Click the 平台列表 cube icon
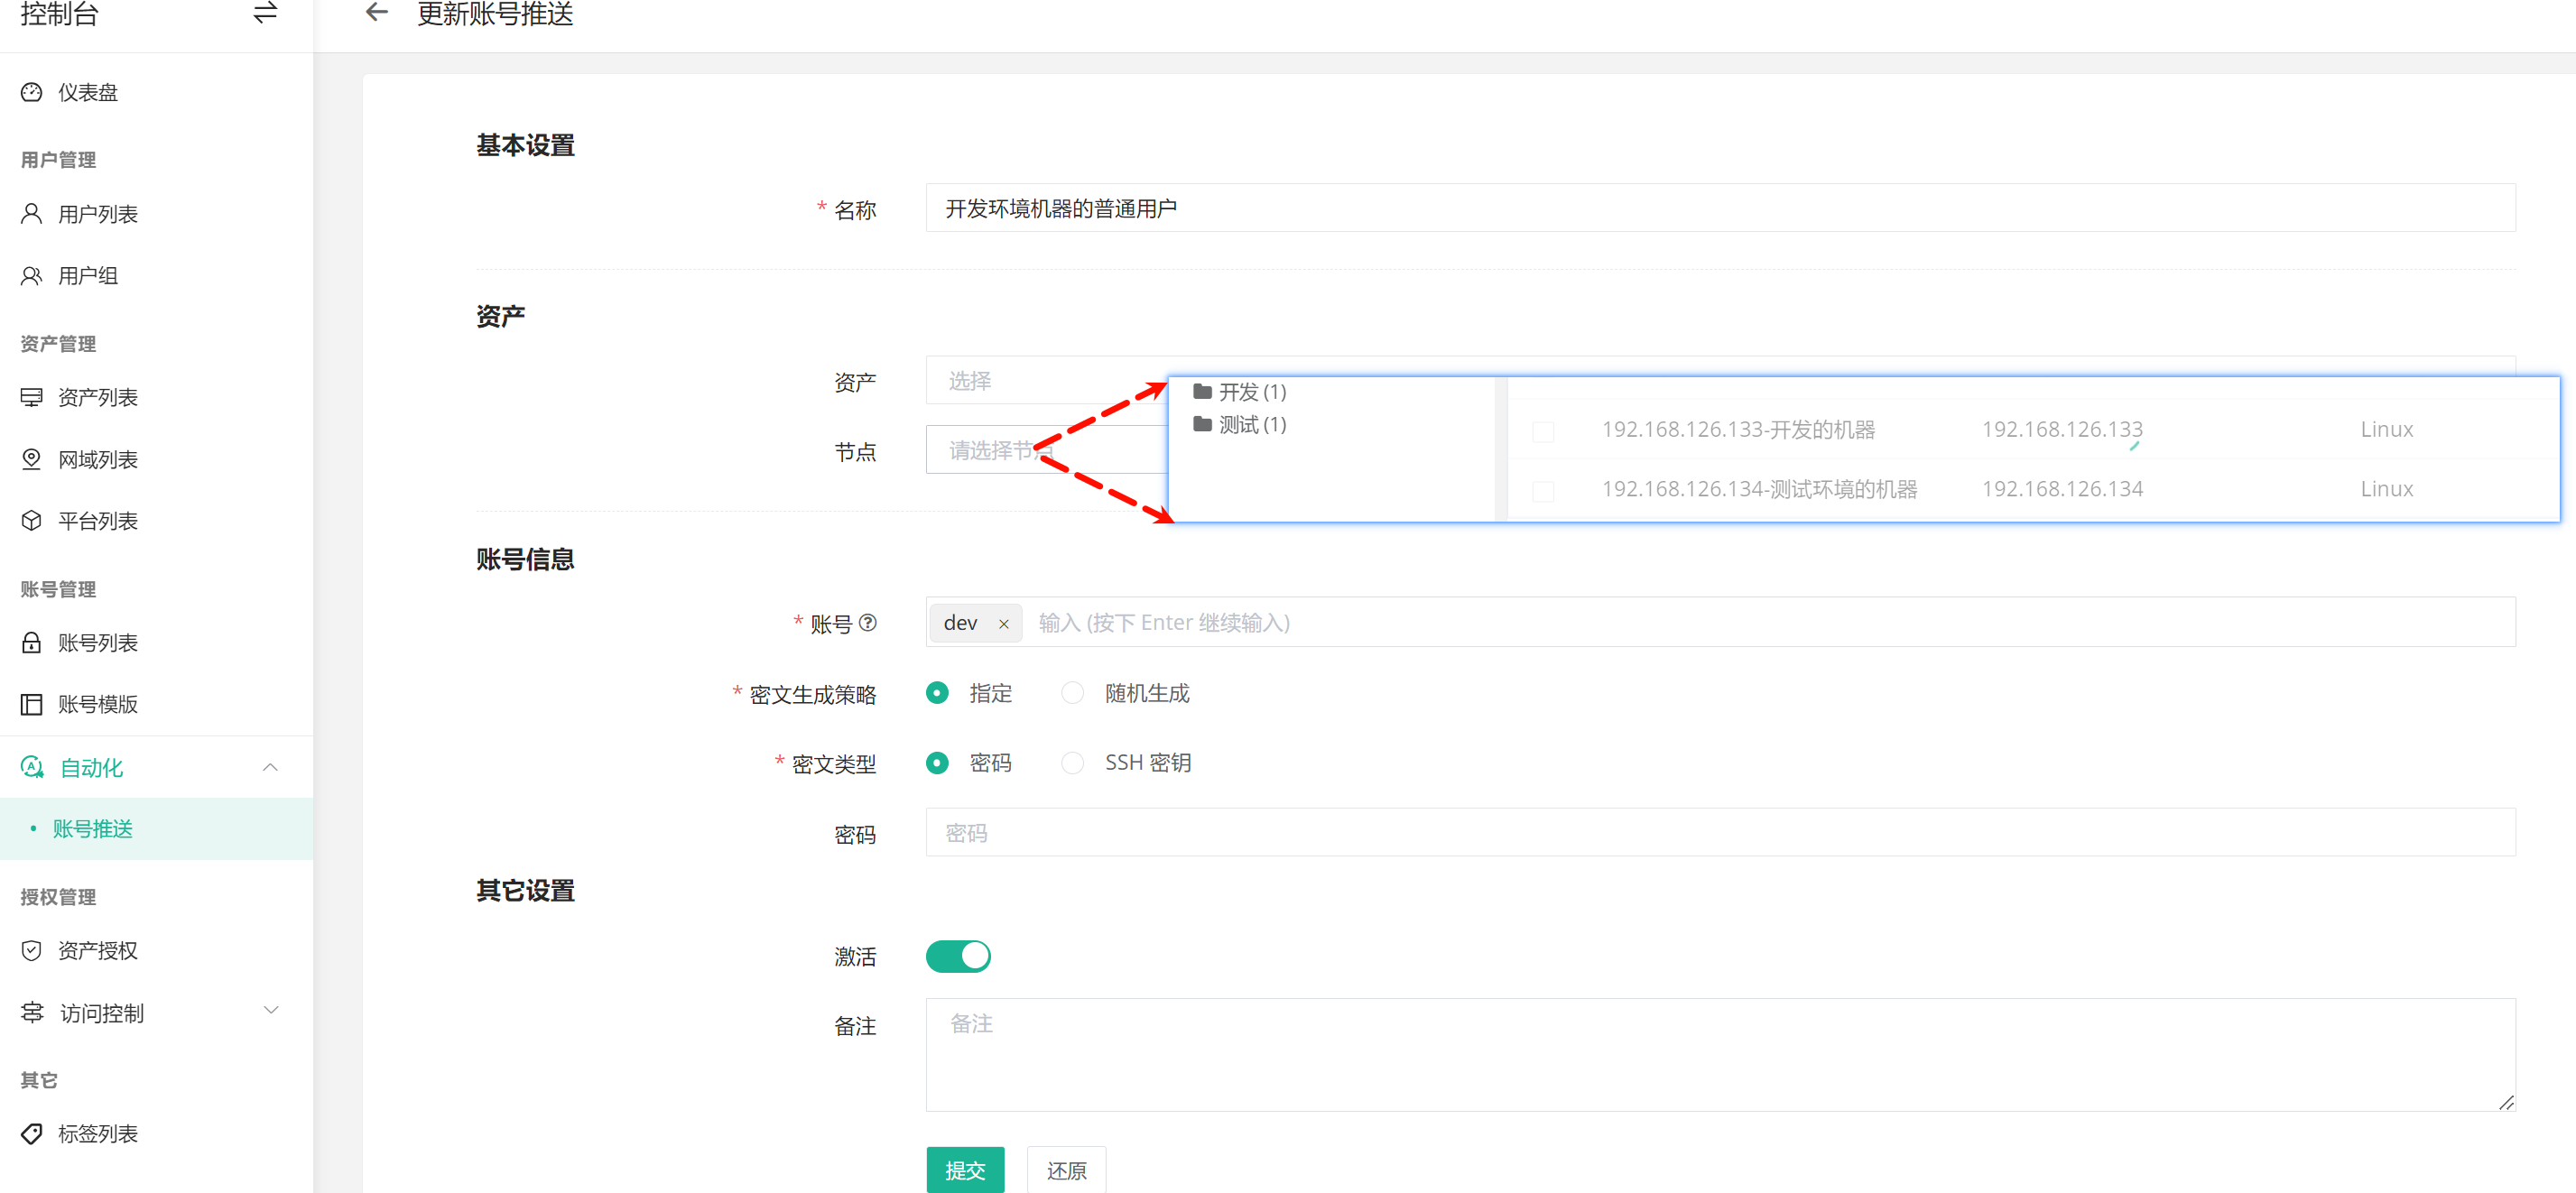Viewport: 2576px width, 1193px height. pyautogui.click(x=32, y=520)
